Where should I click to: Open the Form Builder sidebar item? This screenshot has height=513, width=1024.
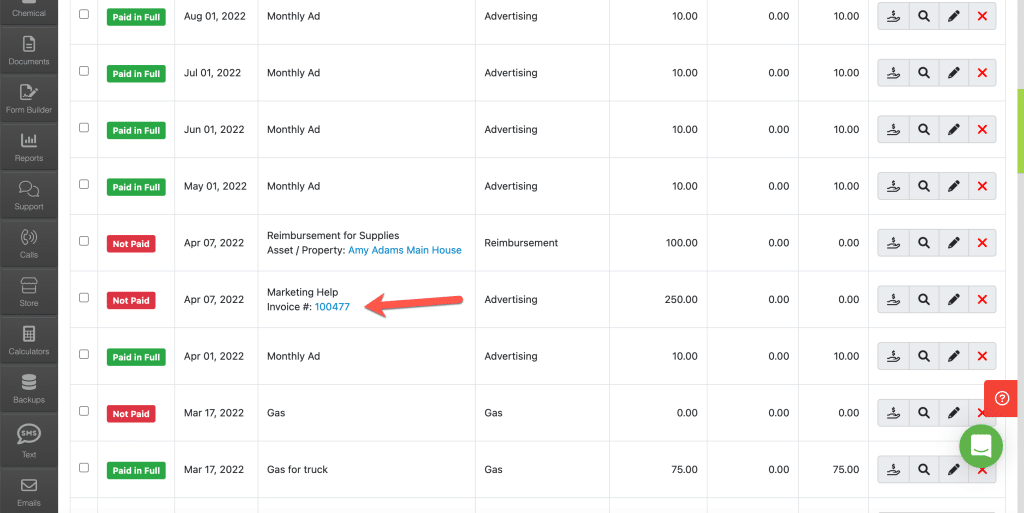[29, 99]
